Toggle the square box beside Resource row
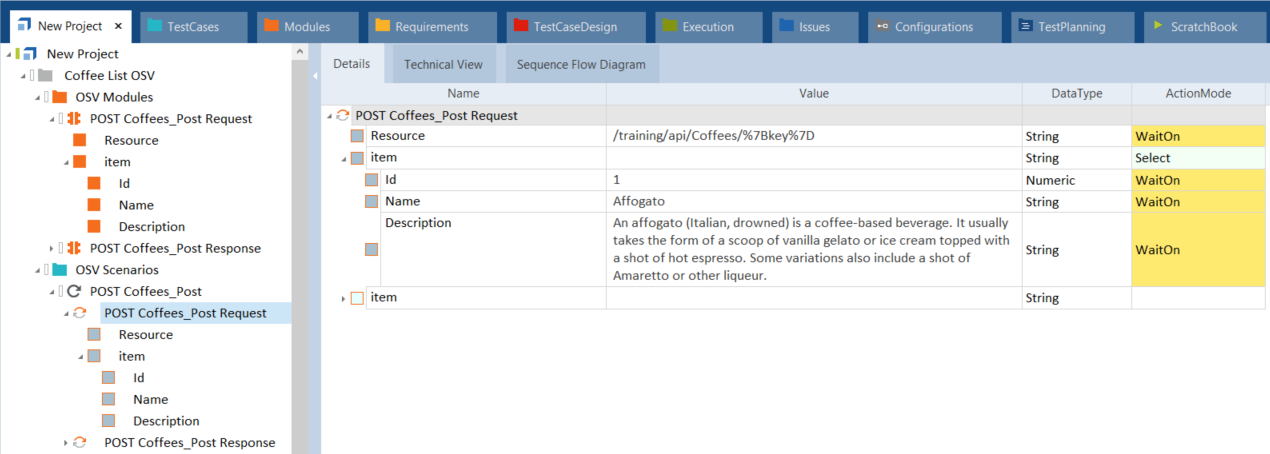Image resolution: width=1270 pixels, height=454 pixels. point(357,136)
